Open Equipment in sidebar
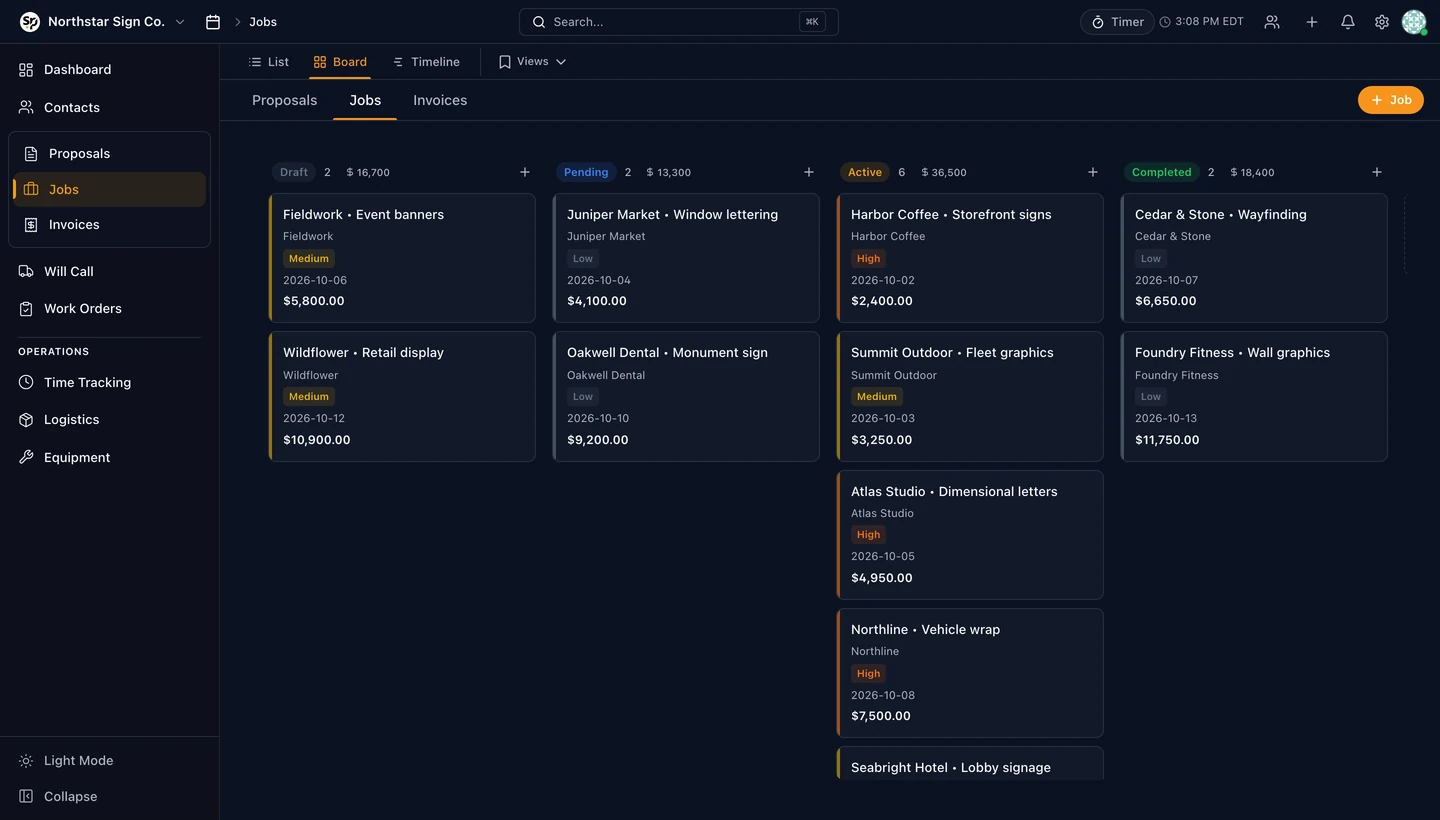Image resolution: width=1440 pixels, height=820 pixels. point(109,458)
